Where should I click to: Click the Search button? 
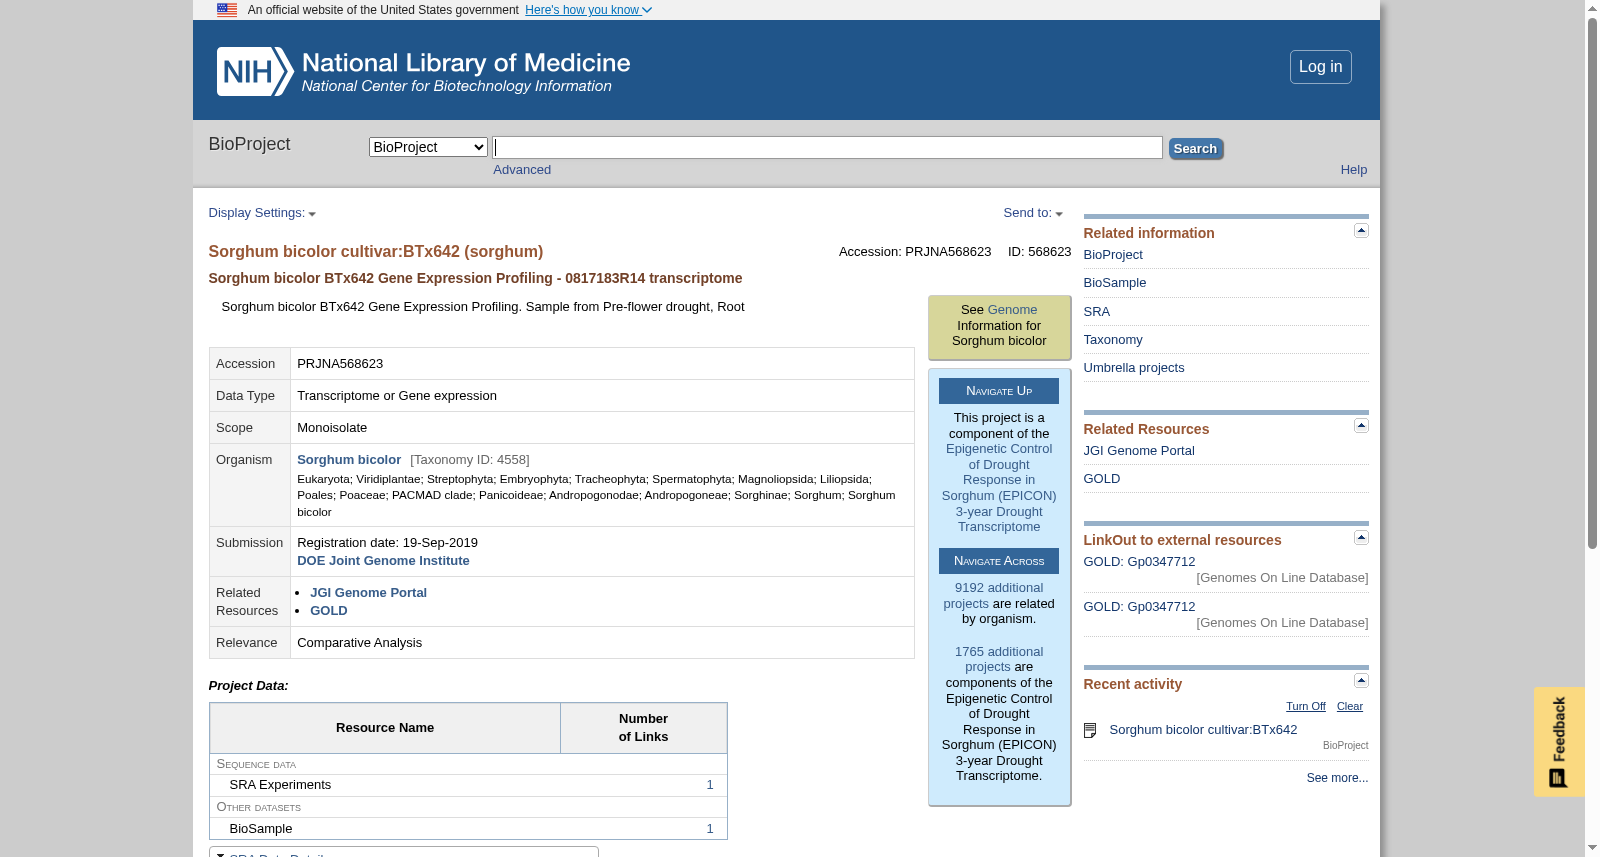pyautogui.click(x=1195, y=149)
